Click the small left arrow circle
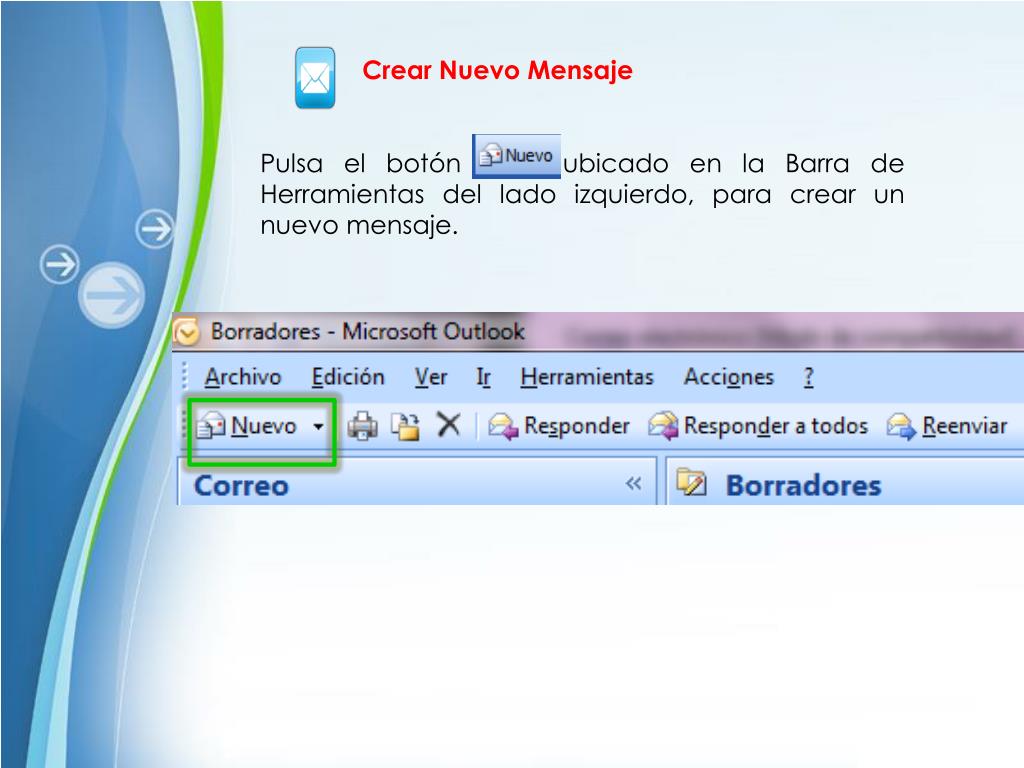1024x768 pixels. (x=59, y=264)
